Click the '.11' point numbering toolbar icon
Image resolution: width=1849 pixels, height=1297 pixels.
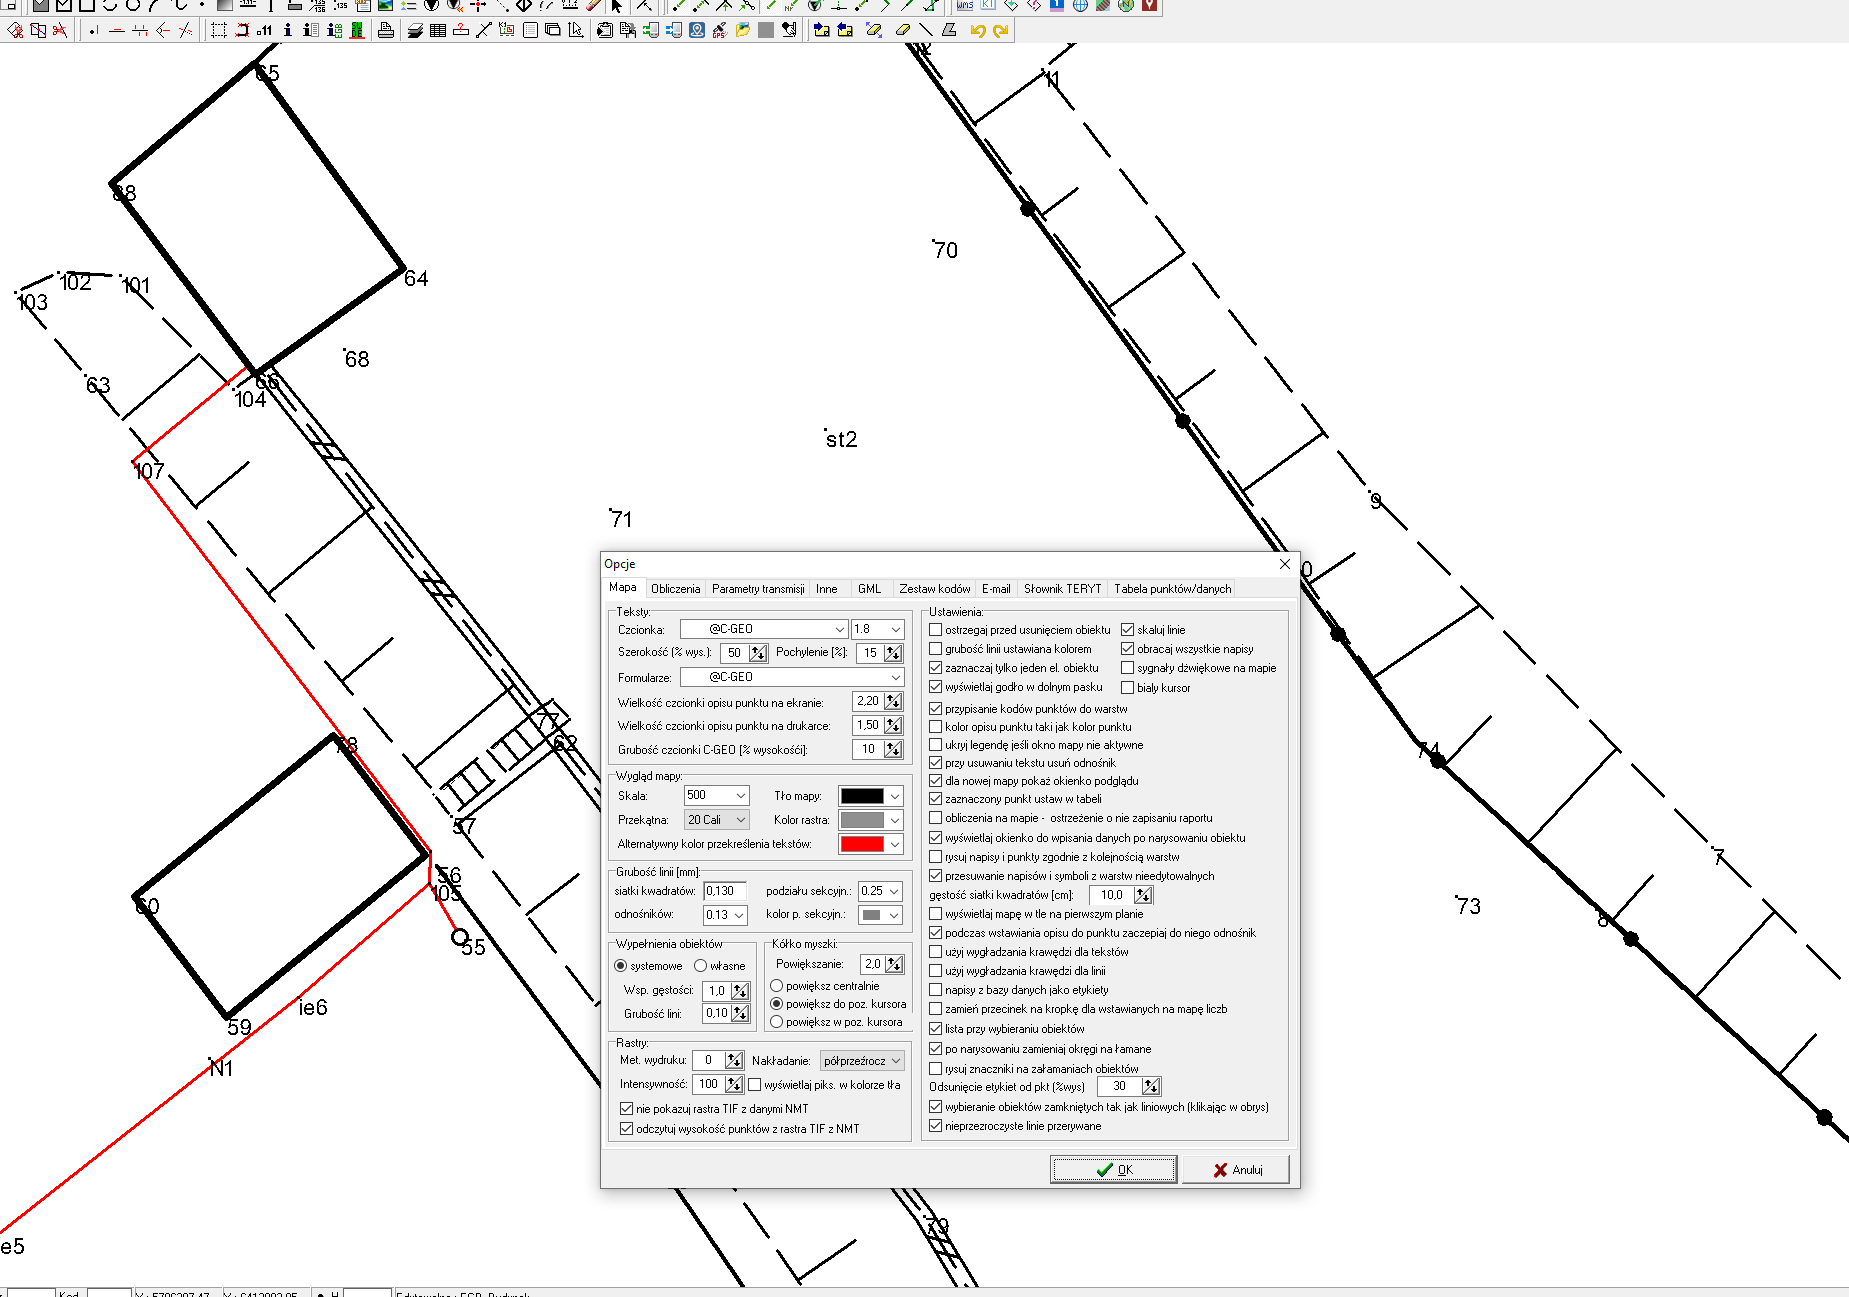tap(264, 30)
